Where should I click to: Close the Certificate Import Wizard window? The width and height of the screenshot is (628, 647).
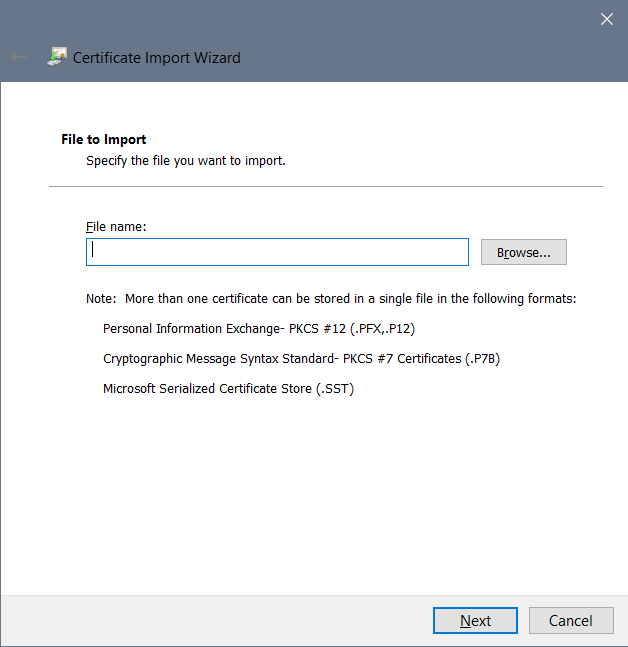tap(607, 19)
